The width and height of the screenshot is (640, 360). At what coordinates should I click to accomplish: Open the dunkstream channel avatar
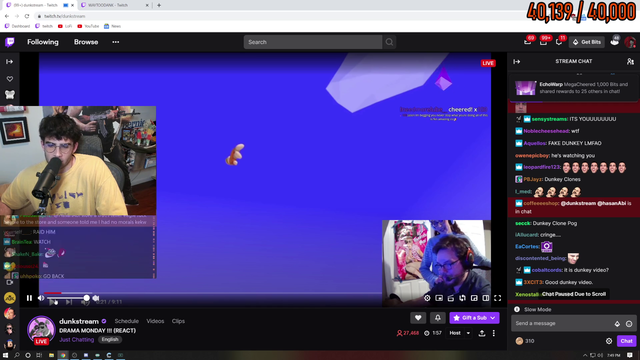point(41,329)
